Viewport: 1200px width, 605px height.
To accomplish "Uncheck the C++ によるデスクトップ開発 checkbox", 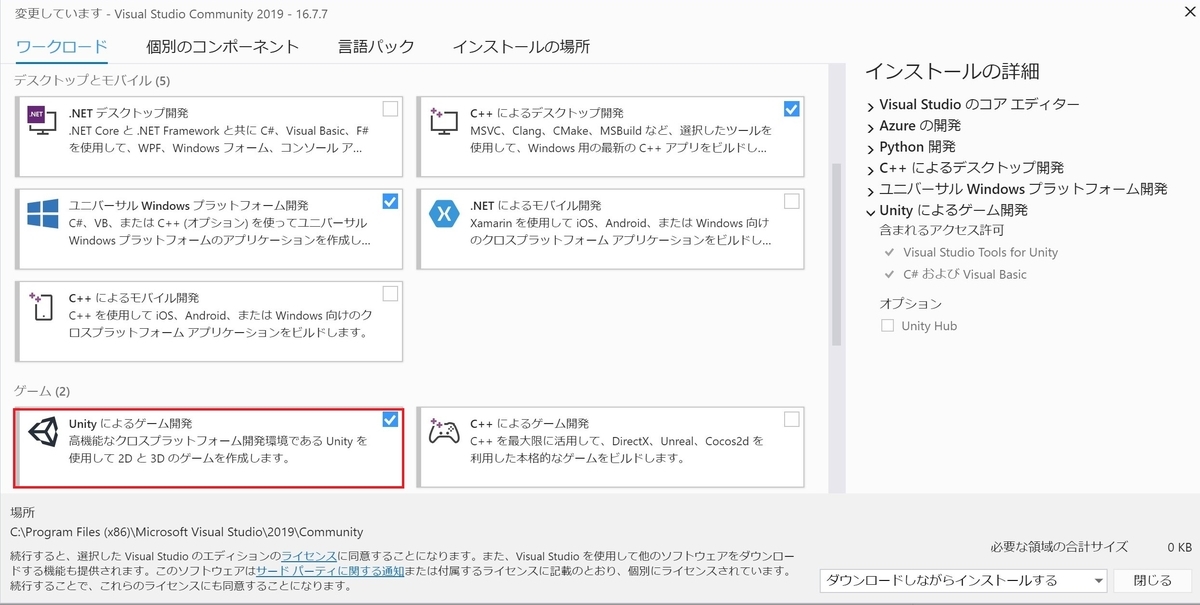I will [x=792, y=108].
